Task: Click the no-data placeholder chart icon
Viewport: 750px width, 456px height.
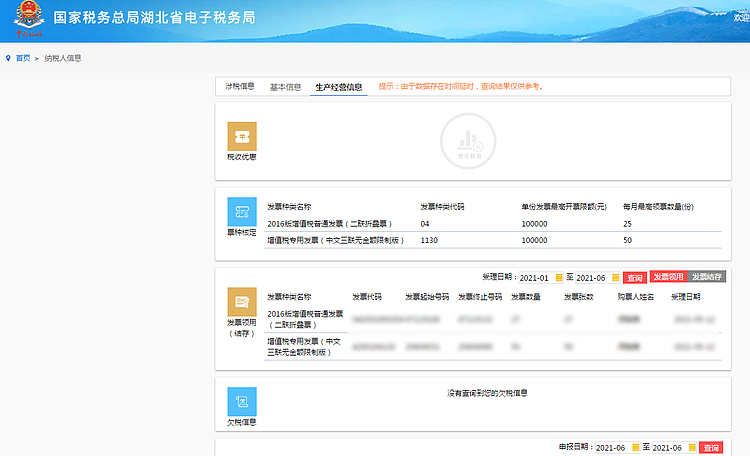Action: [x=468, y=141]
